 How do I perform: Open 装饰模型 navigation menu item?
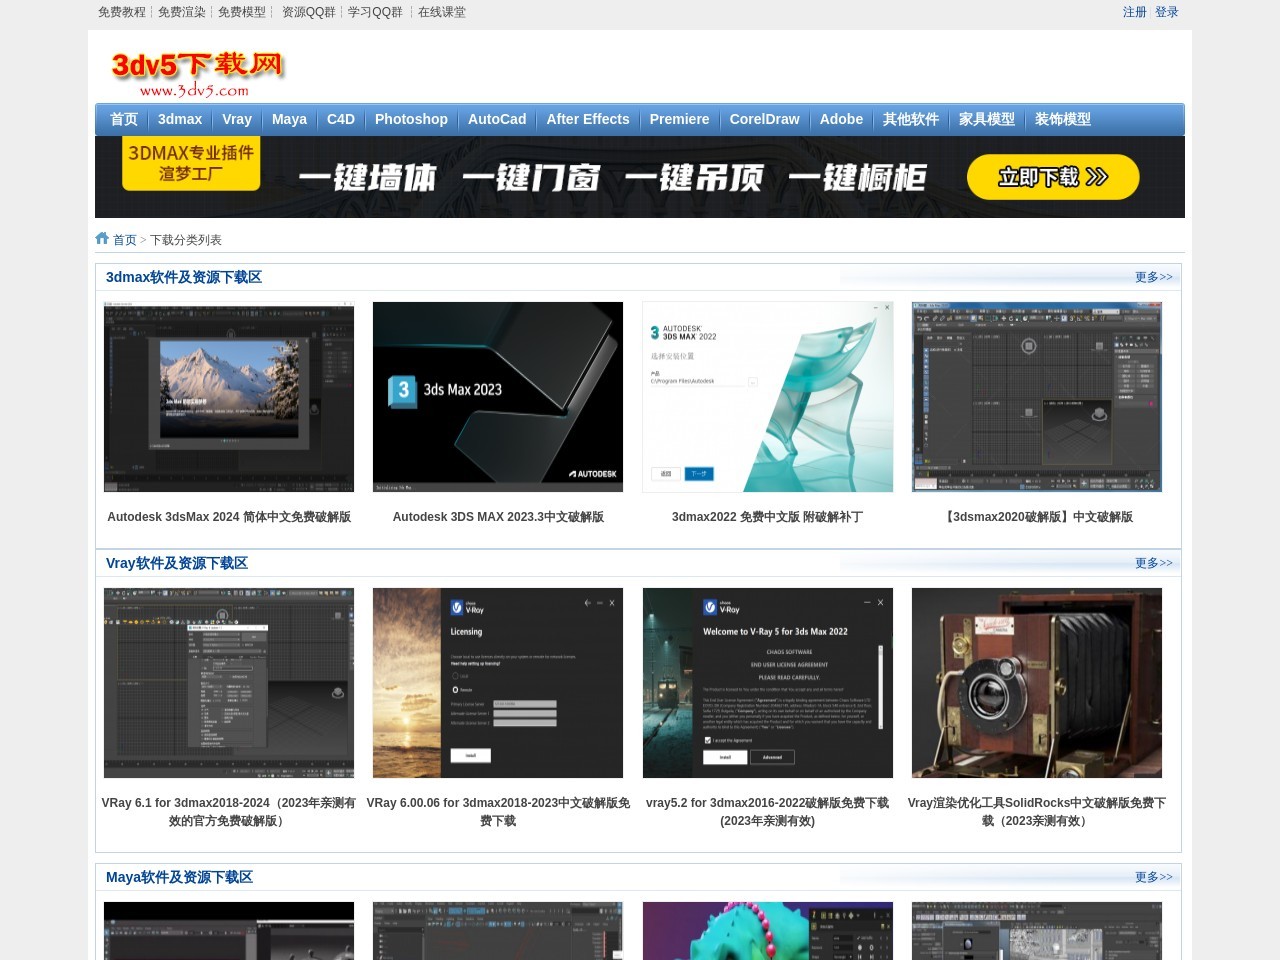pos(1063,119)
